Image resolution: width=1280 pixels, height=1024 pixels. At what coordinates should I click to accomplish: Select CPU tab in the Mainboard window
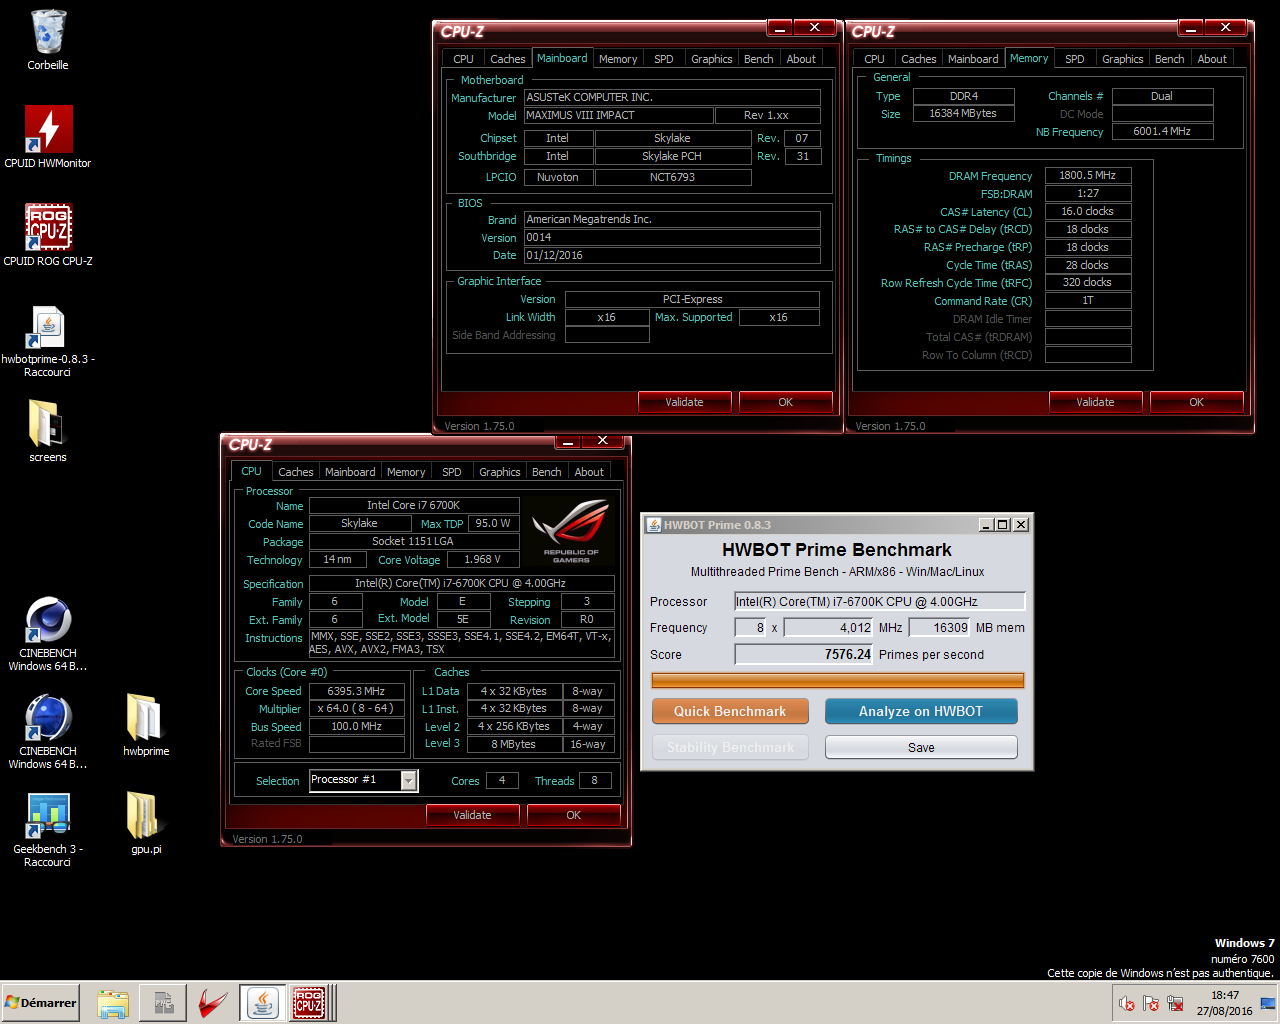(463, 59)
